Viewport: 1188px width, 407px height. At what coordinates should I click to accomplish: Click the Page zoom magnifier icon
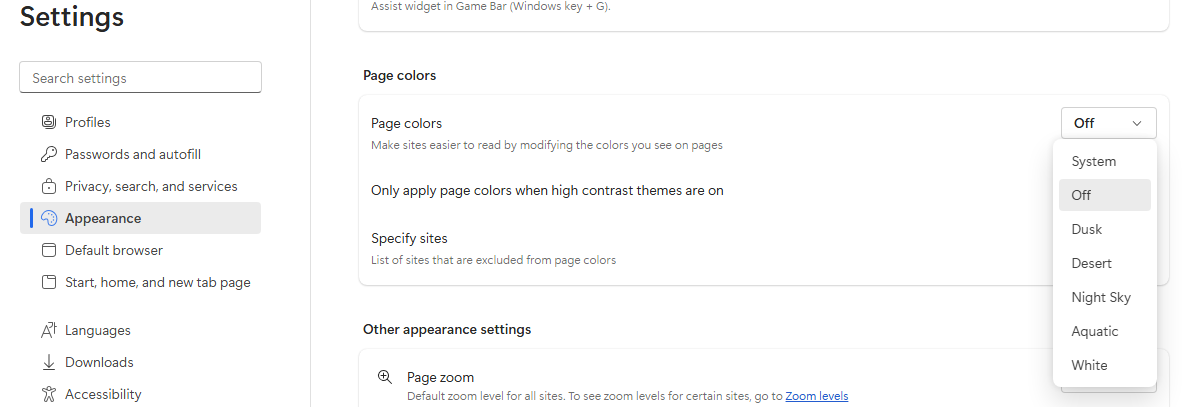click(x=385, y=377)
